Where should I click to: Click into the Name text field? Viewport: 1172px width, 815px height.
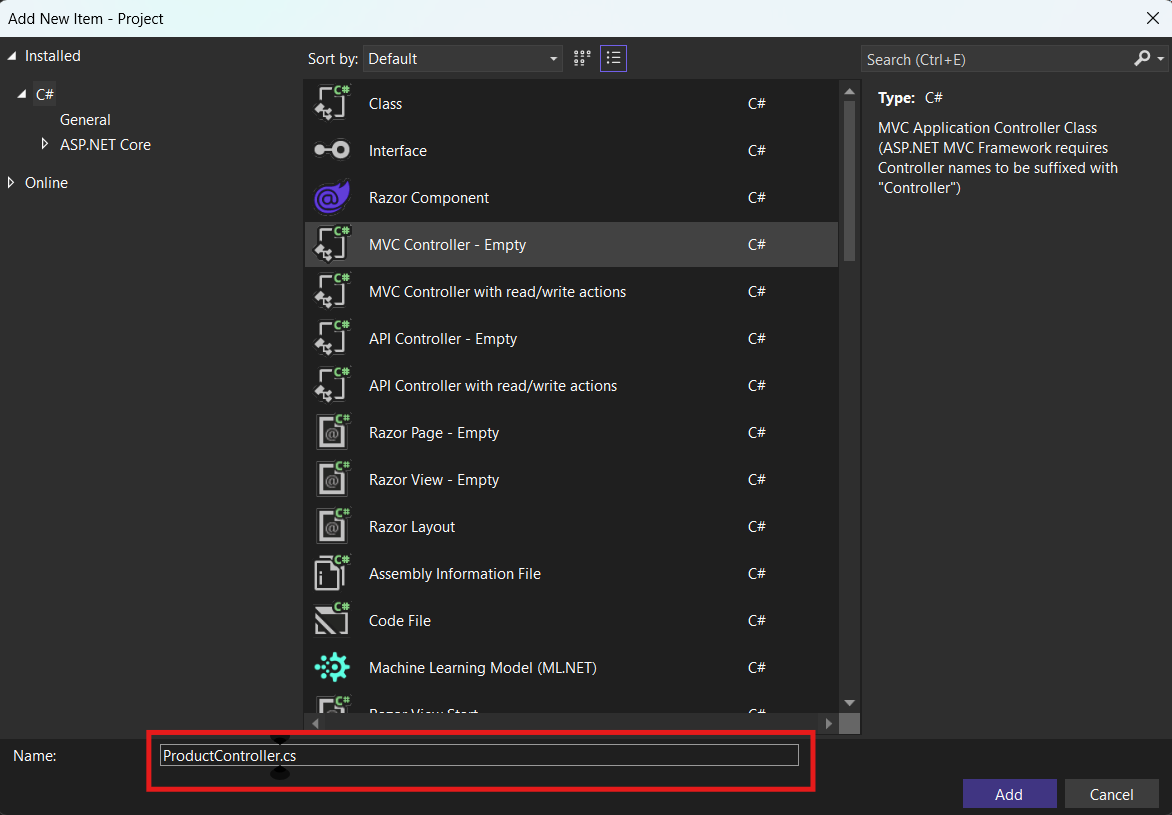[480, 755]
